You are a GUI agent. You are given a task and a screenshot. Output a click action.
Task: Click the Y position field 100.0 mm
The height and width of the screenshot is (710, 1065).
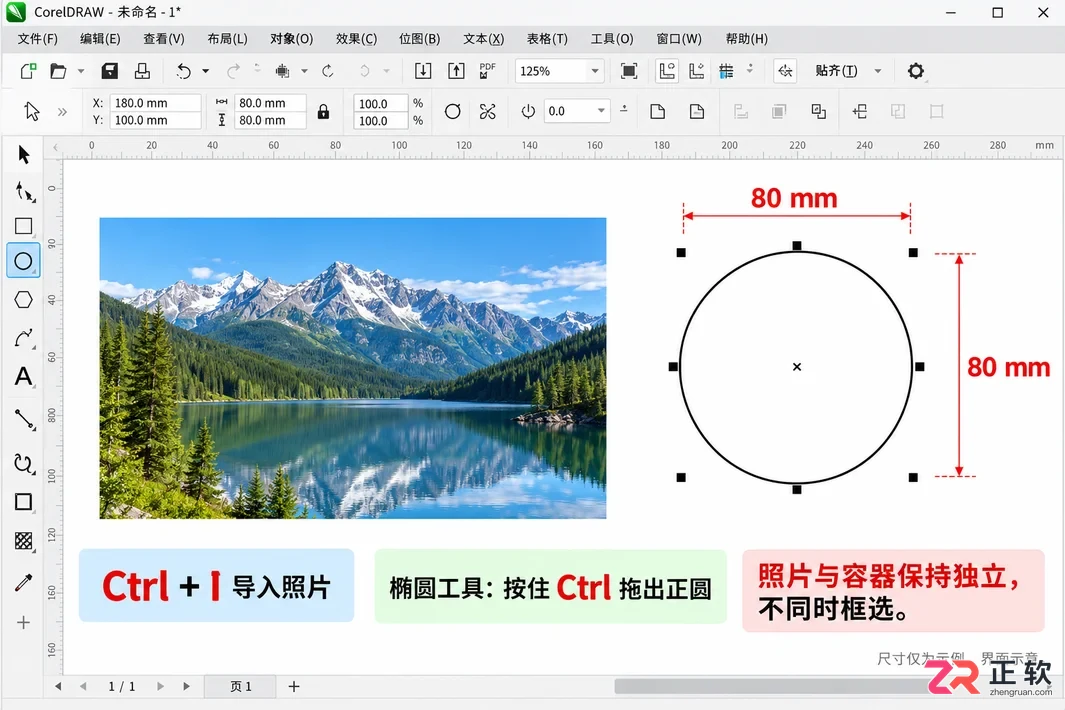point(156,120)
